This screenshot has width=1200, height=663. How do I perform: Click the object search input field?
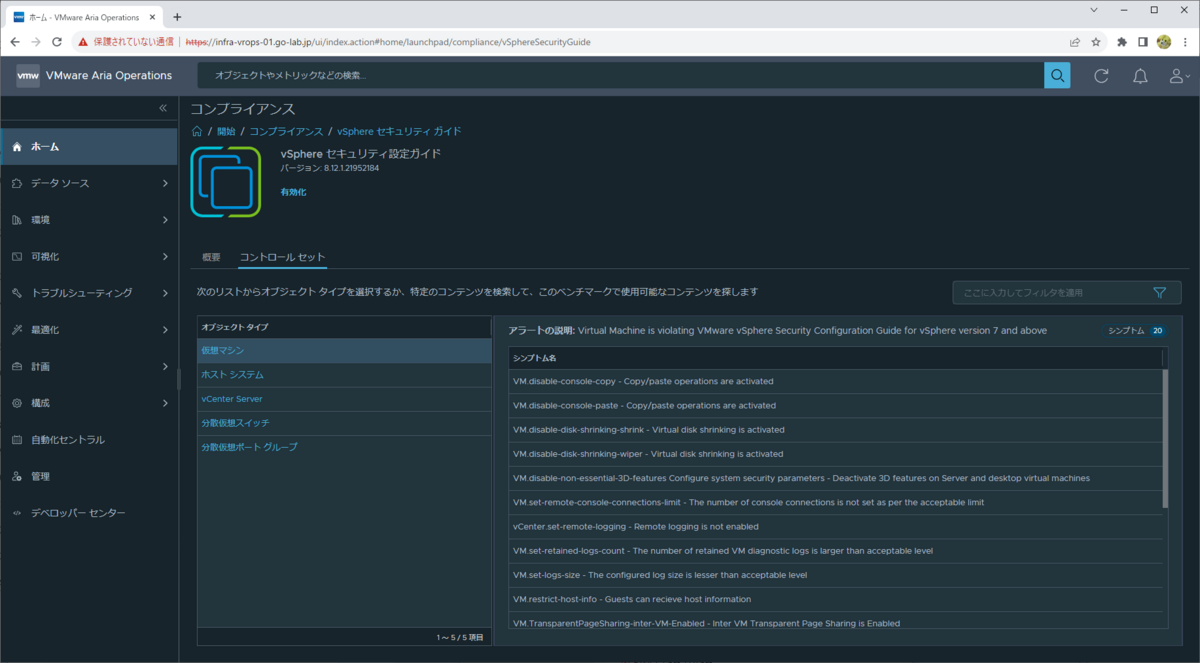(x=620, y=75)
